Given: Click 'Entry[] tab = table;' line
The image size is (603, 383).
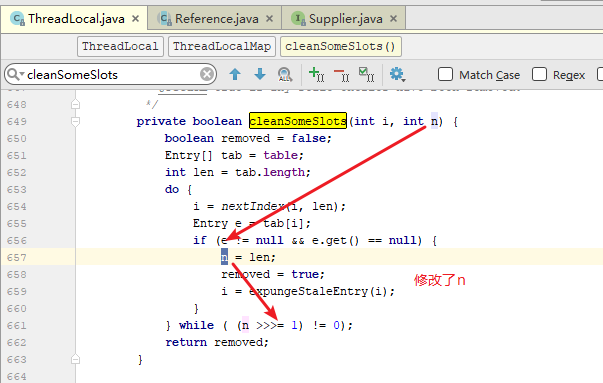Looking at the screenshot, I should [234, 155].
